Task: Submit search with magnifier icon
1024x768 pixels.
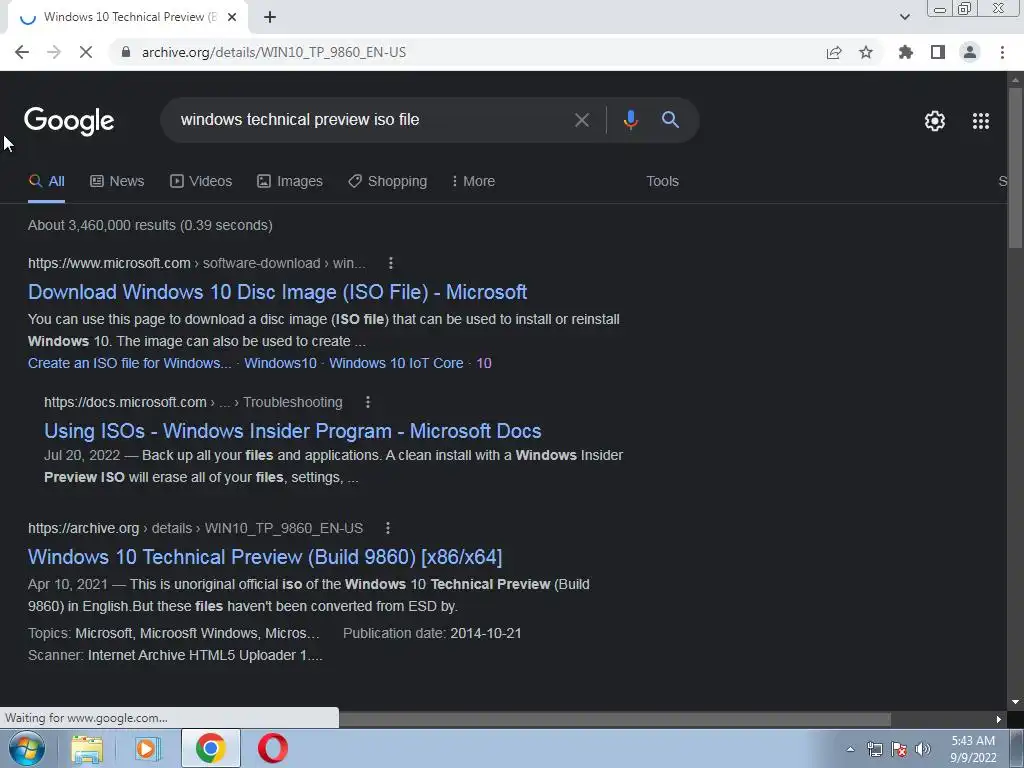Action: 670,120
